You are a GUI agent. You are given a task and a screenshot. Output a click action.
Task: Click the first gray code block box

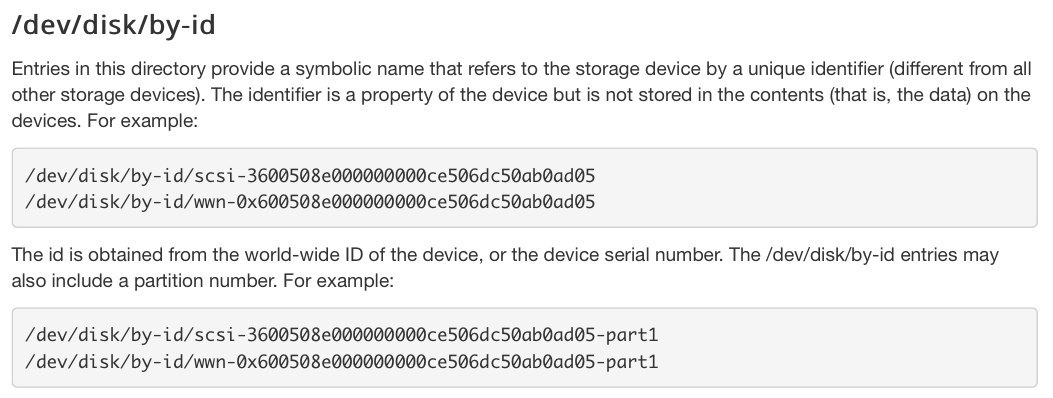click(524, 188)
